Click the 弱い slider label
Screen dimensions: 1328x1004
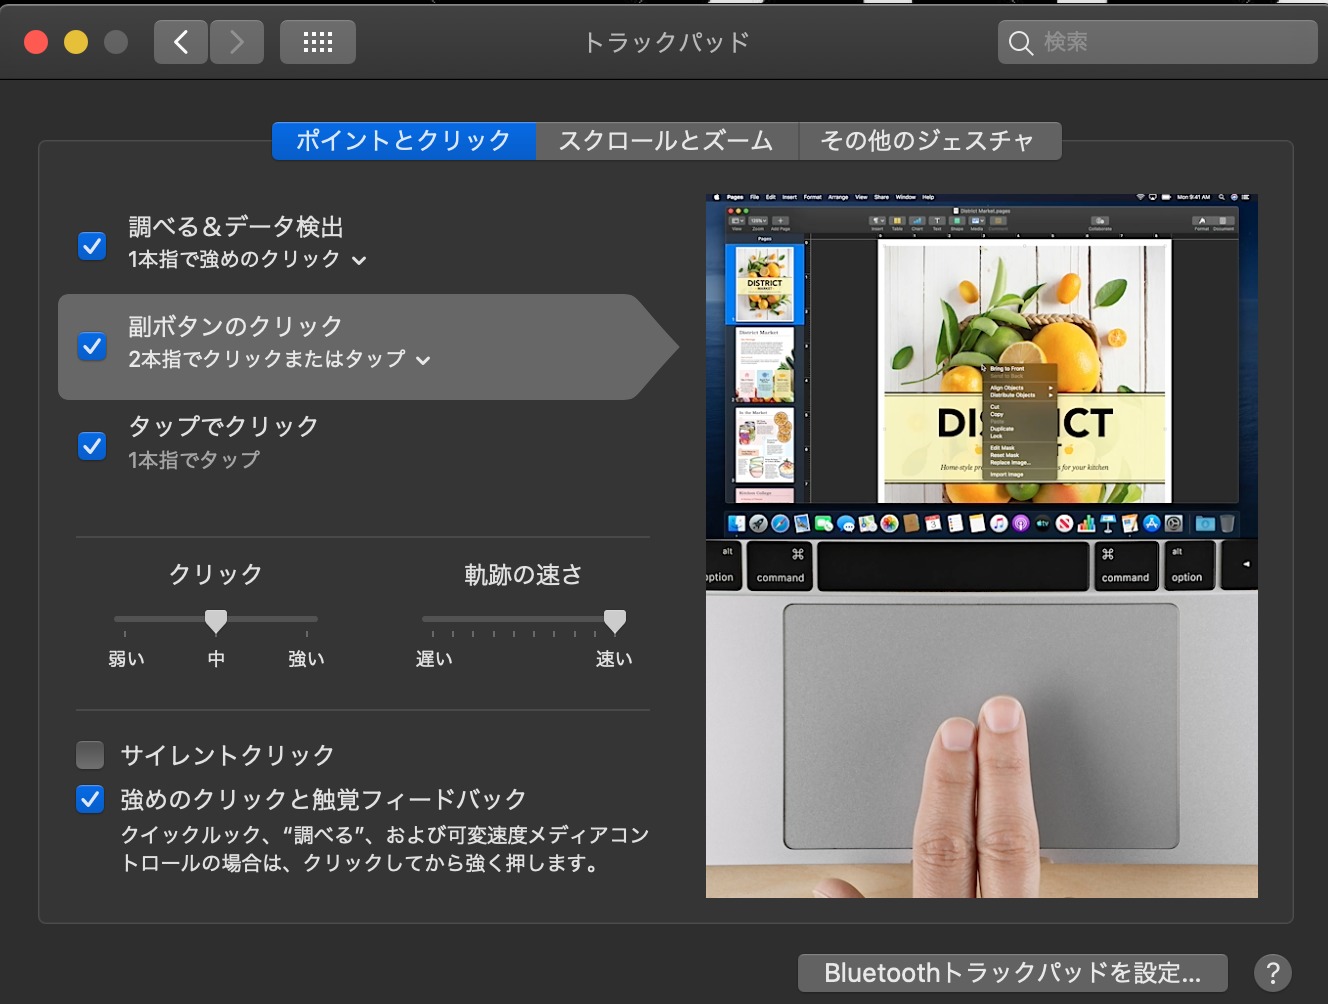tap(126, 659)
